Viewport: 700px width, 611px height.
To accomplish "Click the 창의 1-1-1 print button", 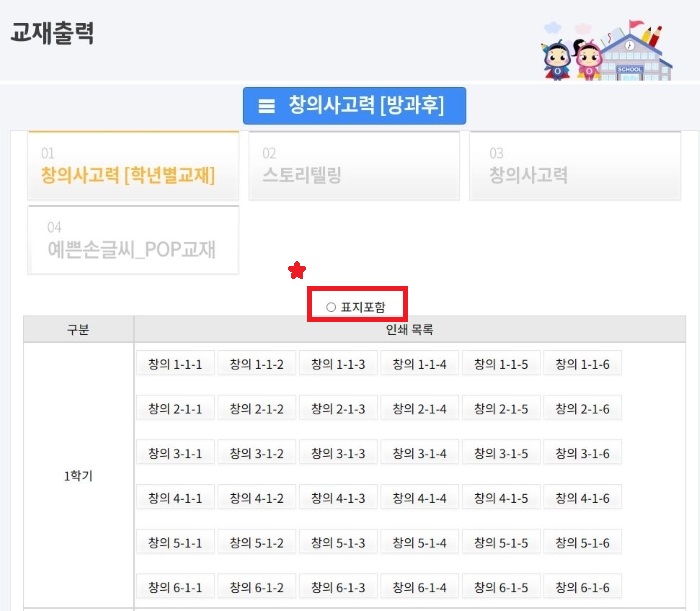I will click(175, 364).
